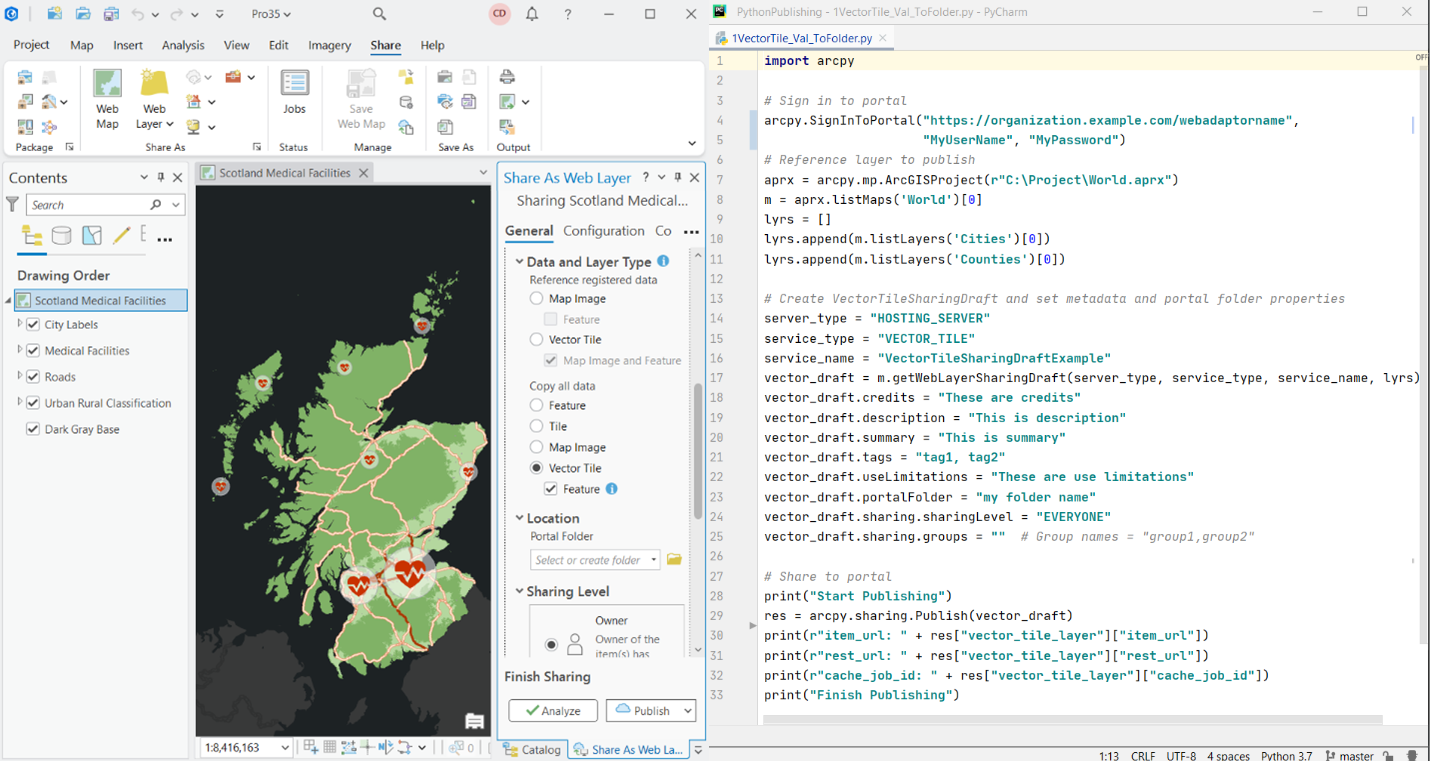
Task: Click the Print layout icon in Output group
Action: pyautogui.click(x=508, y=75)
